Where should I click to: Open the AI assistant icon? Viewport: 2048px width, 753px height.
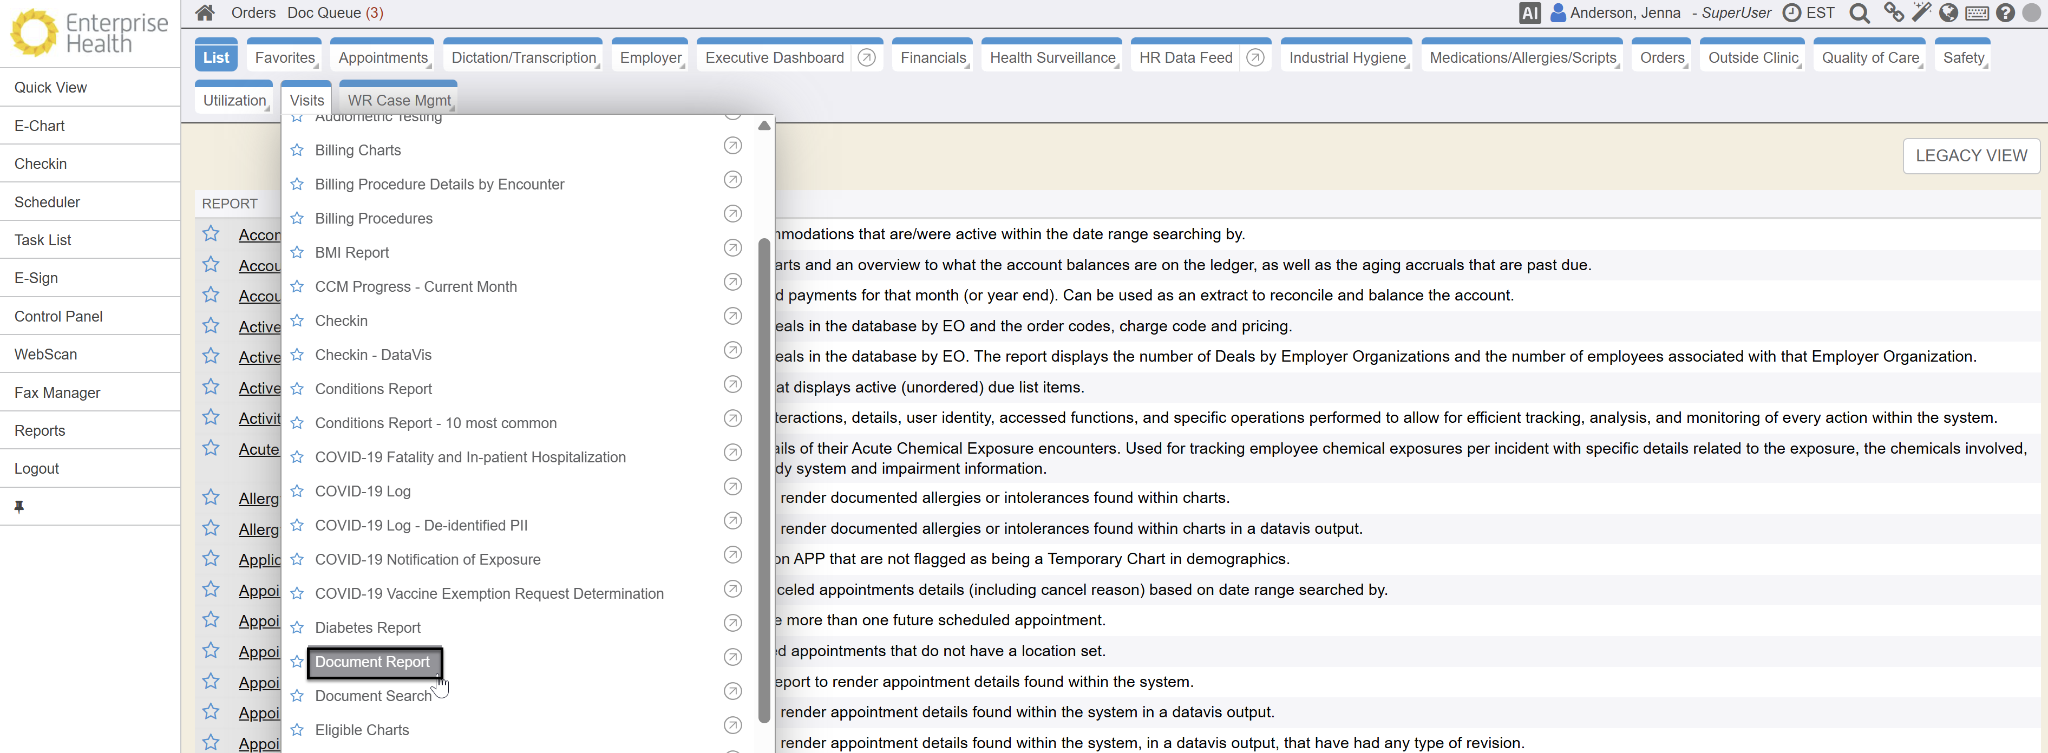pyautogui.click(x=1529, y=13)
